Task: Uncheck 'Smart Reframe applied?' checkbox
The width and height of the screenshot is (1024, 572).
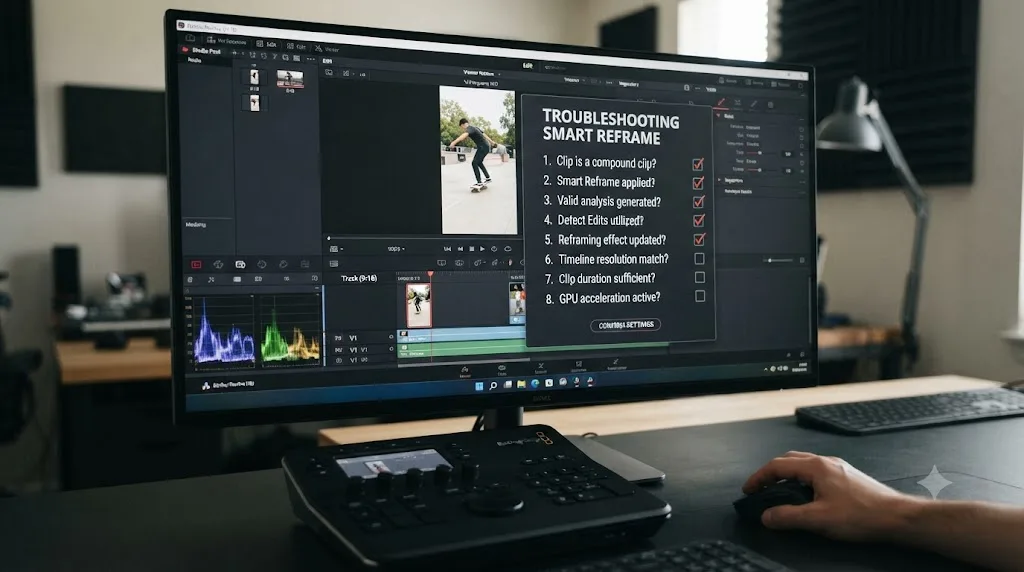Action: point(698,183)
